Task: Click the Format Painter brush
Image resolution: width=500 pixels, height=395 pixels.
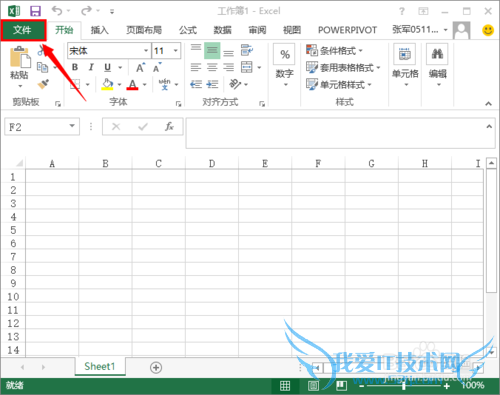Action: point(43,84)
